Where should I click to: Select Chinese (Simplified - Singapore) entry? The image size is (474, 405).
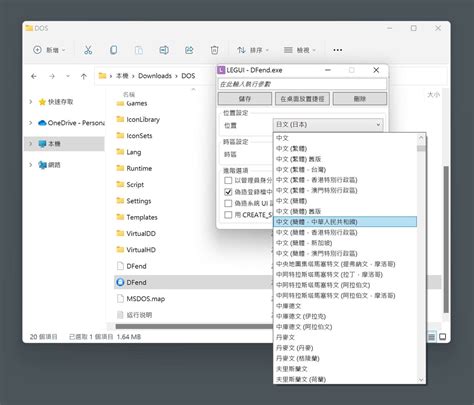pyautogui.click(x=345, y=243)
